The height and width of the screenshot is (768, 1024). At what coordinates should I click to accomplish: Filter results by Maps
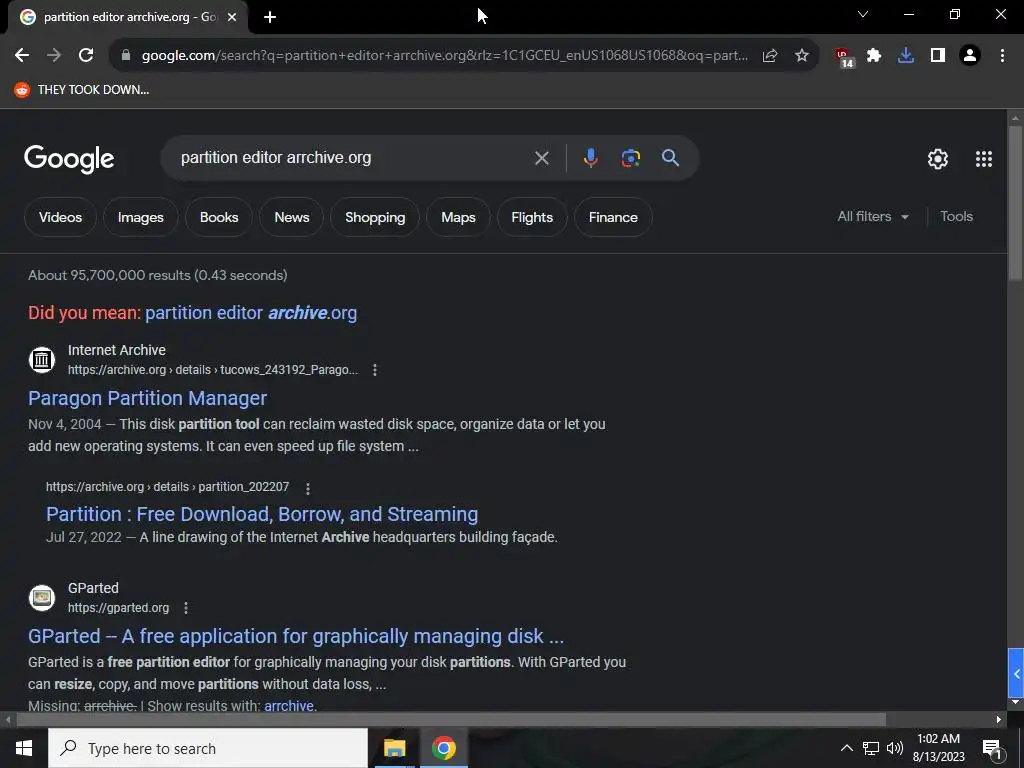(x=458, y=217)
